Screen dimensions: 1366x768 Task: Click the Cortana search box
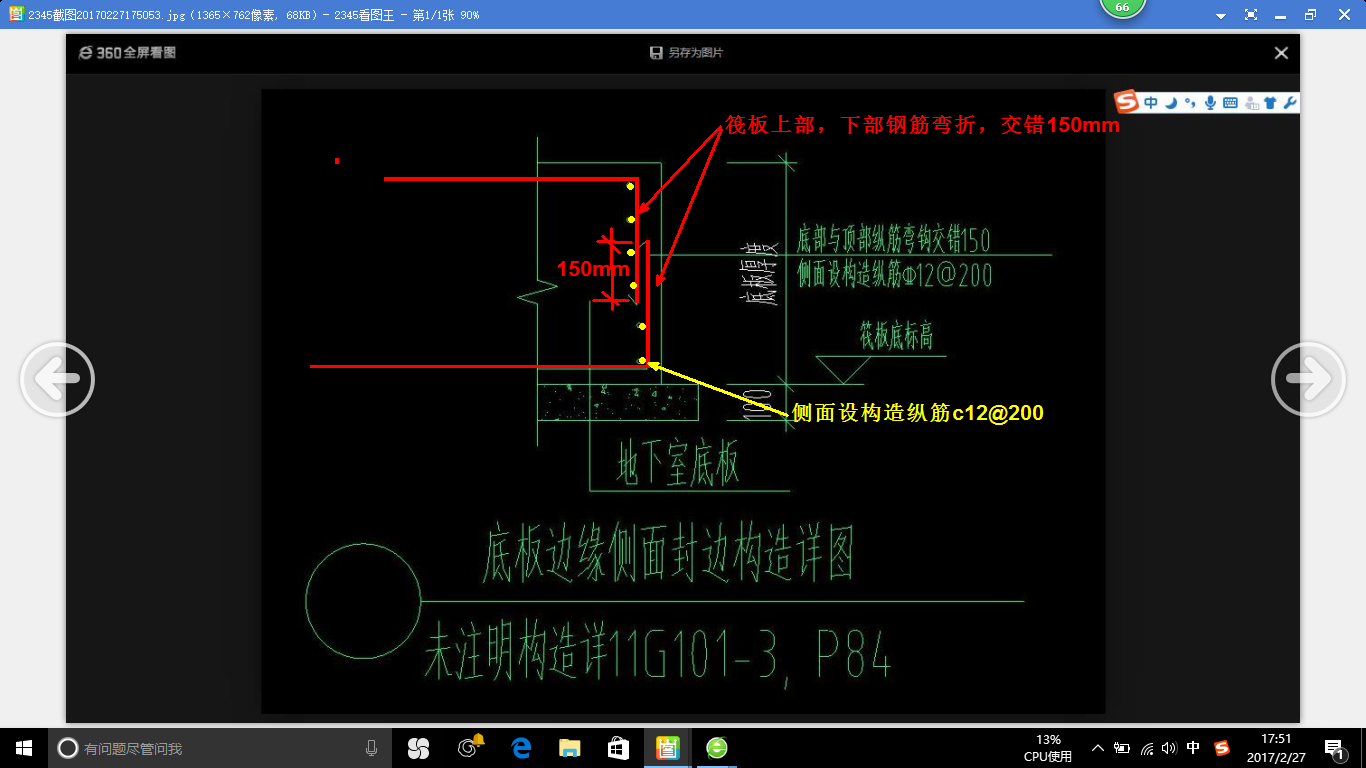coord(221,748)
